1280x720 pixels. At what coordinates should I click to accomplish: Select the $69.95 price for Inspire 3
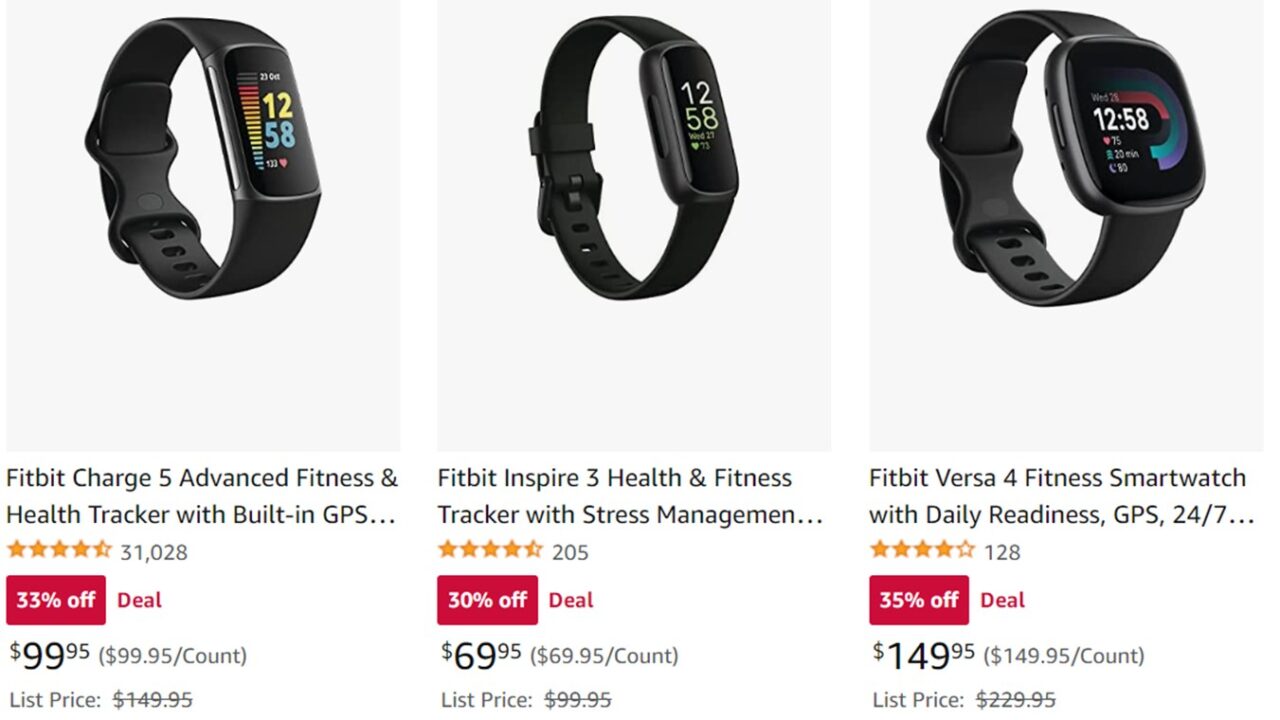pos(482,656)
